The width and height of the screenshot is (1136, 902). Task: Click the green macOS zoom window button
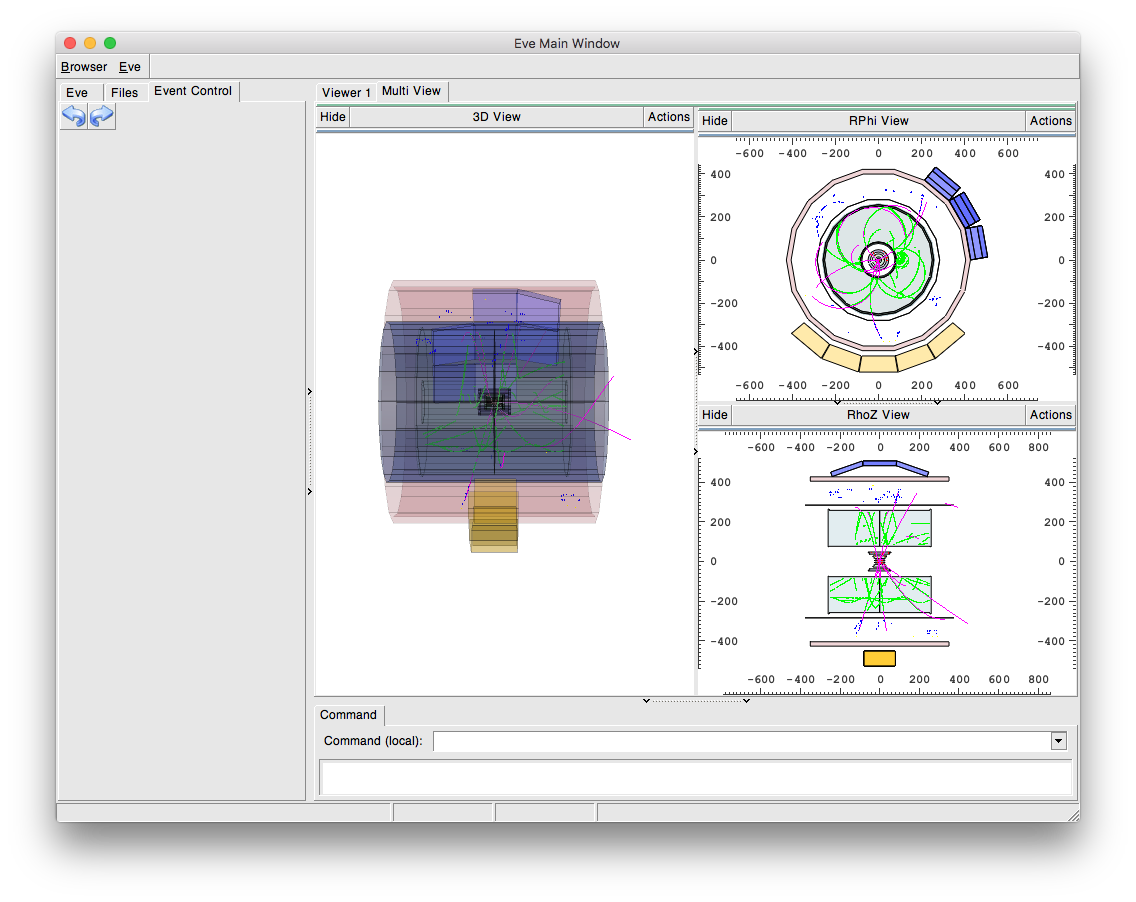coord(110,43)
